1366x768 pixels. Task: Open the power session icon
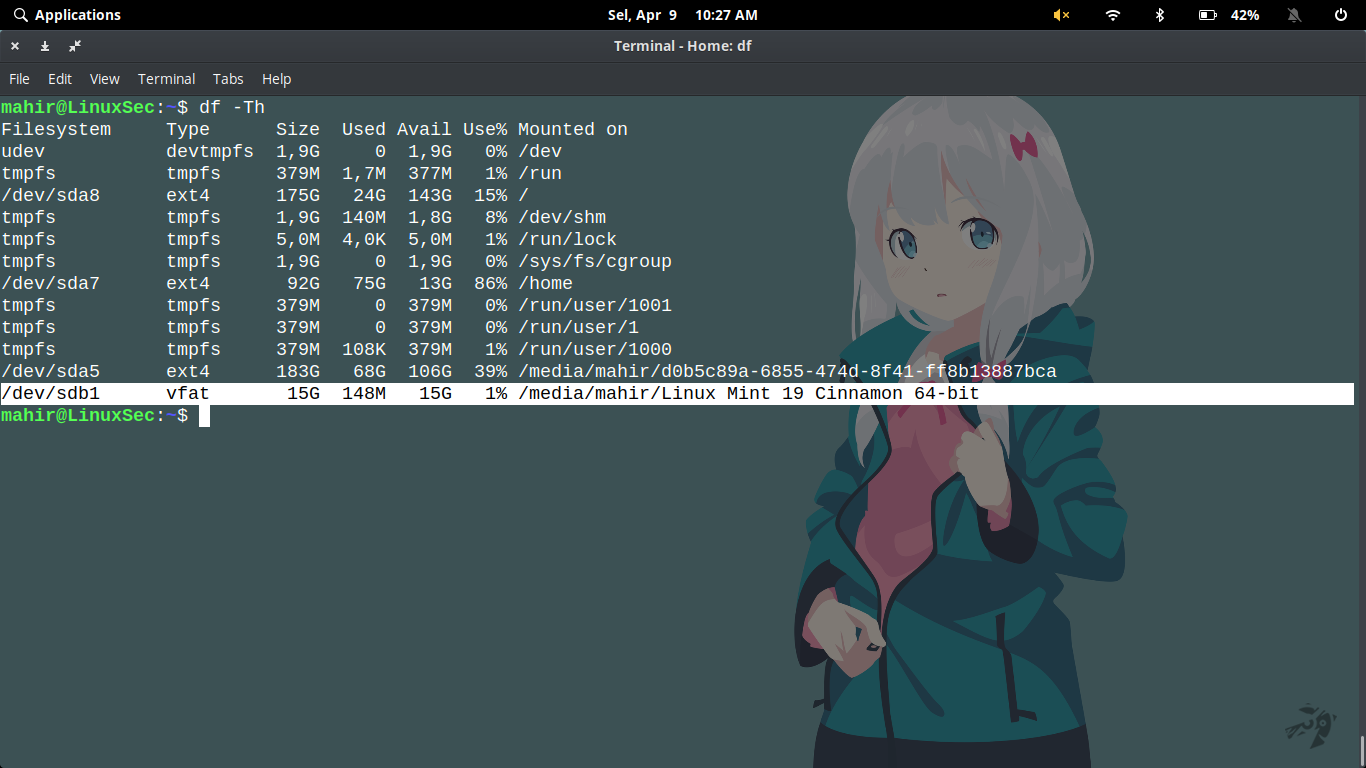click(1341, 15)
